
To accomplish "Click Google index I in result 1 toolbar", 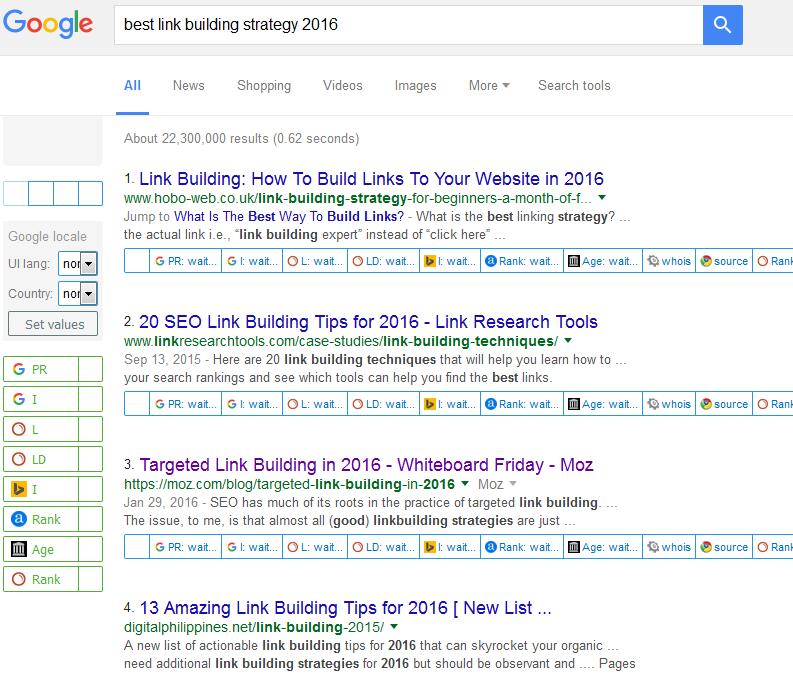I will pos(252,261).
